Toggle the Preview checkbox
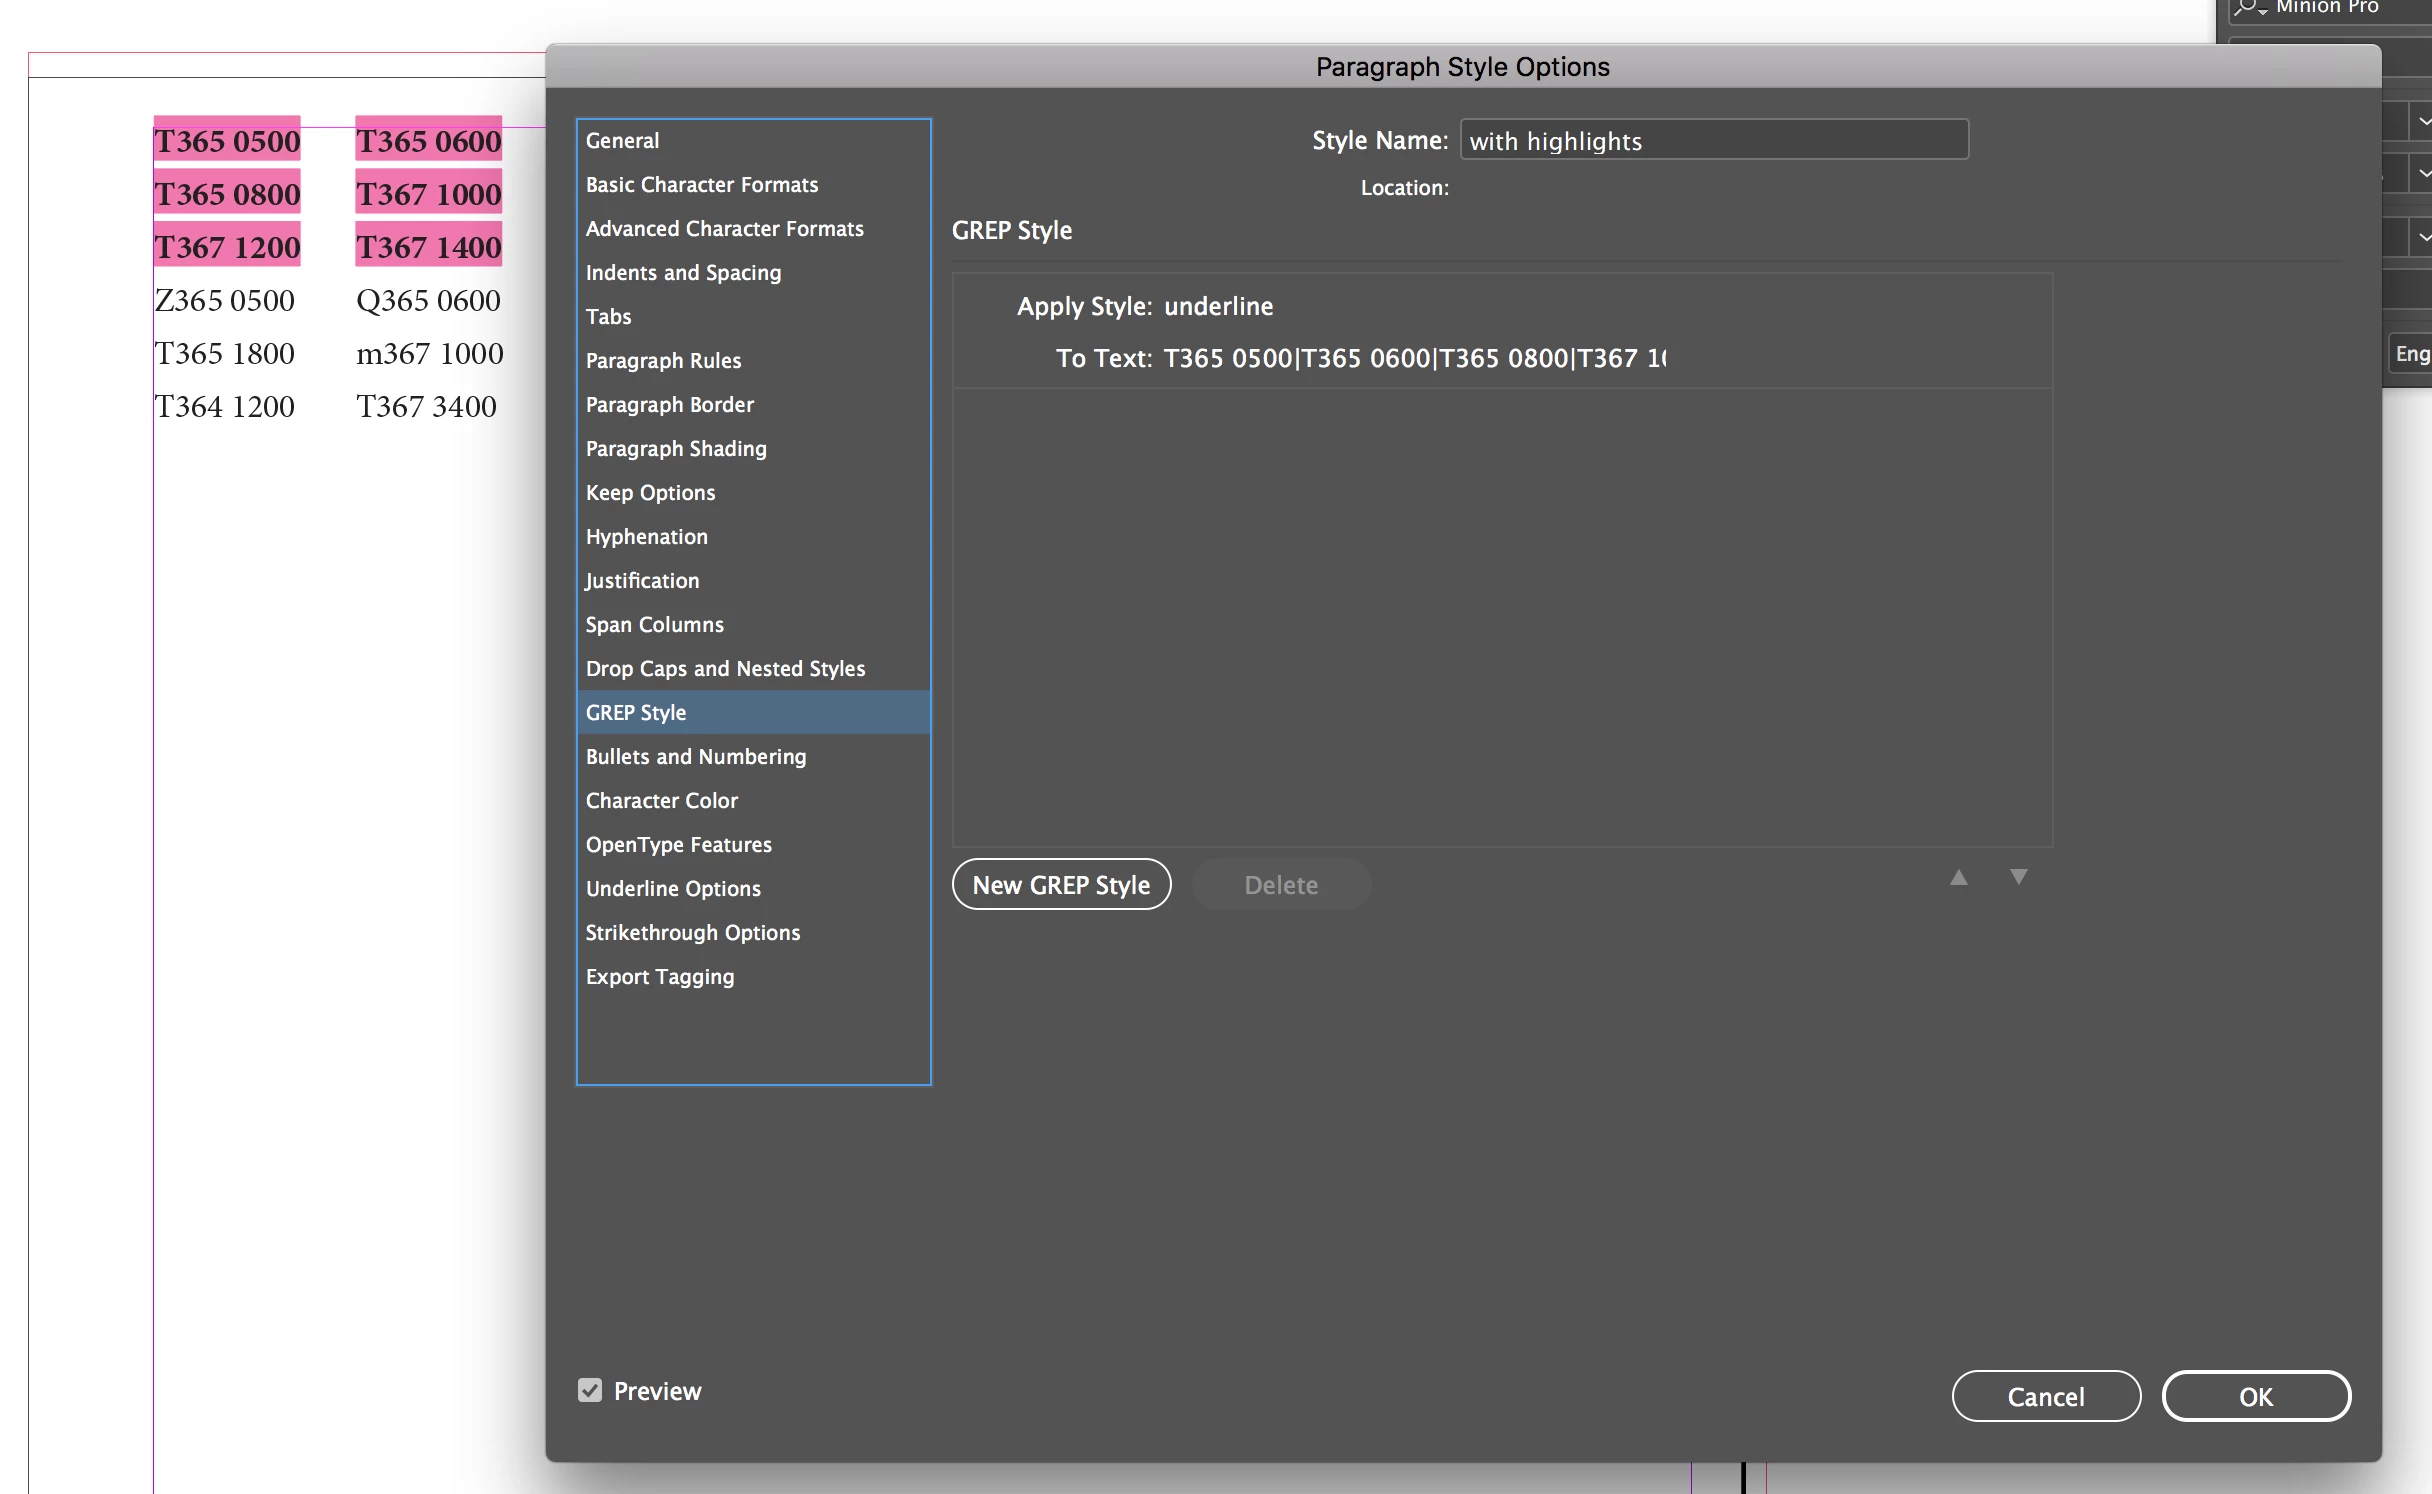2432x1494 pixels. (x=590, y=1390)
